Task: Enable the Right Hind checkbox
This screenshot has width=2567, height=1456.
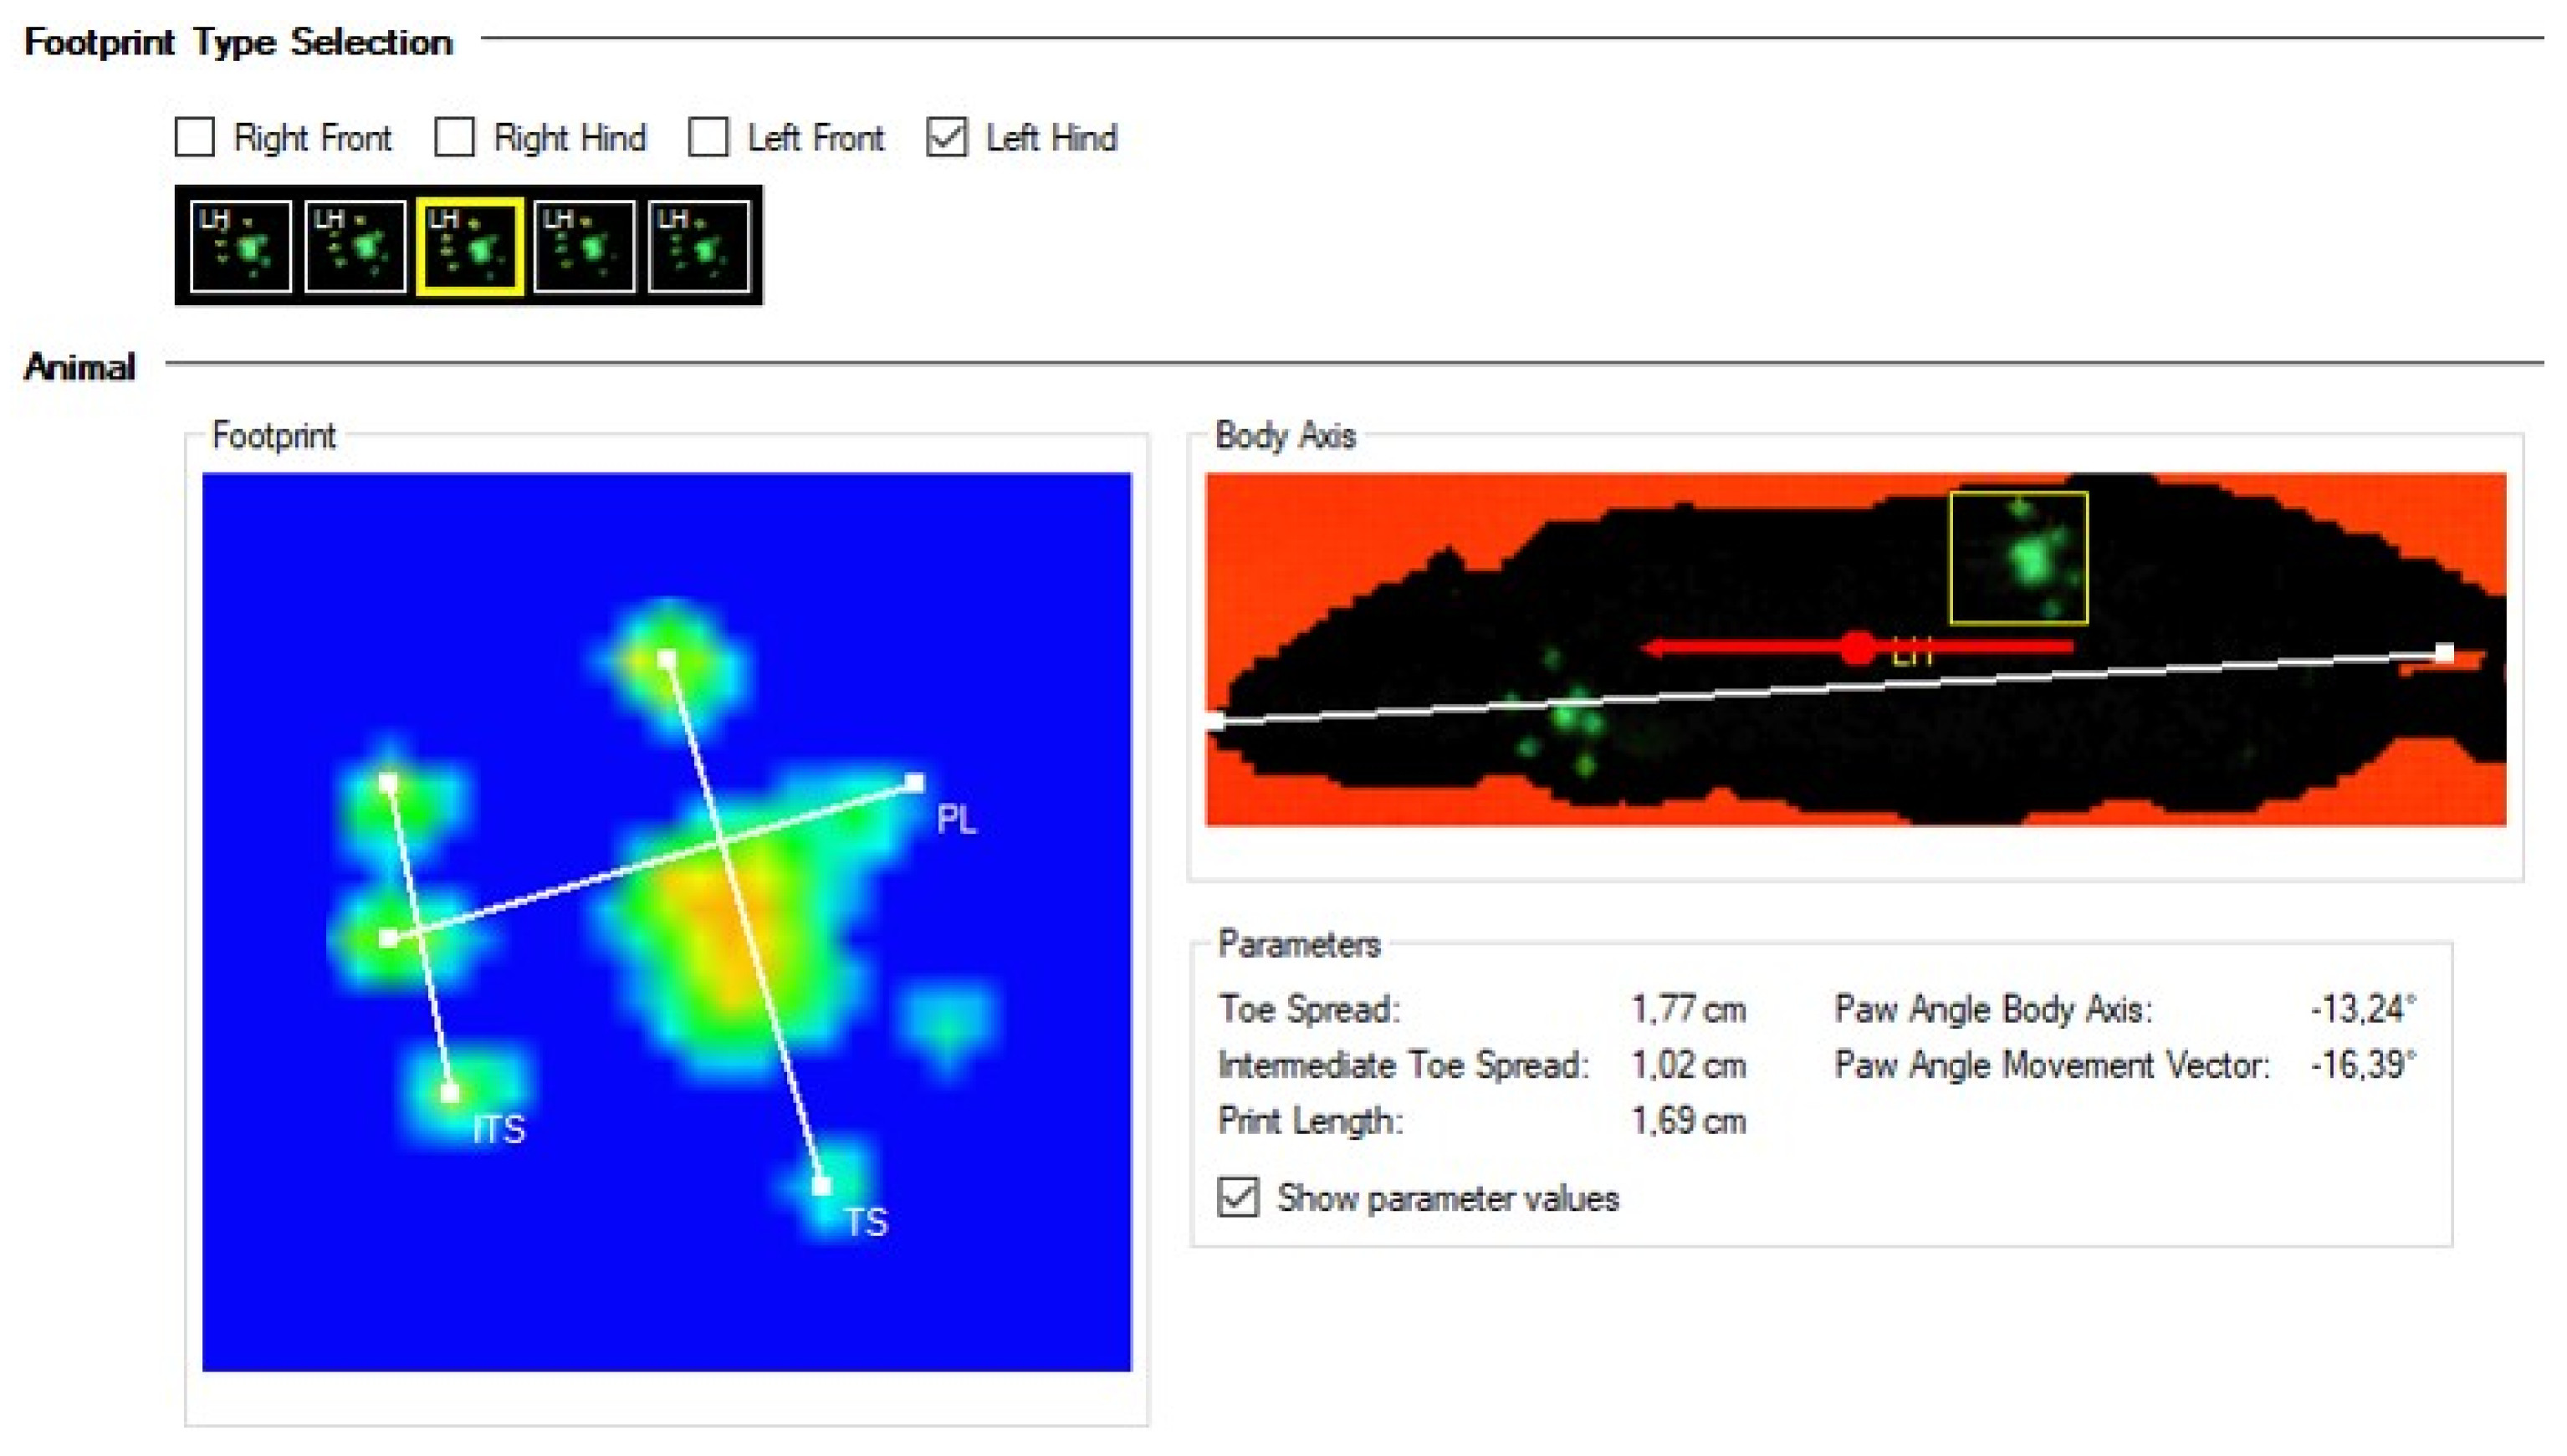Action: coord(454,137)
